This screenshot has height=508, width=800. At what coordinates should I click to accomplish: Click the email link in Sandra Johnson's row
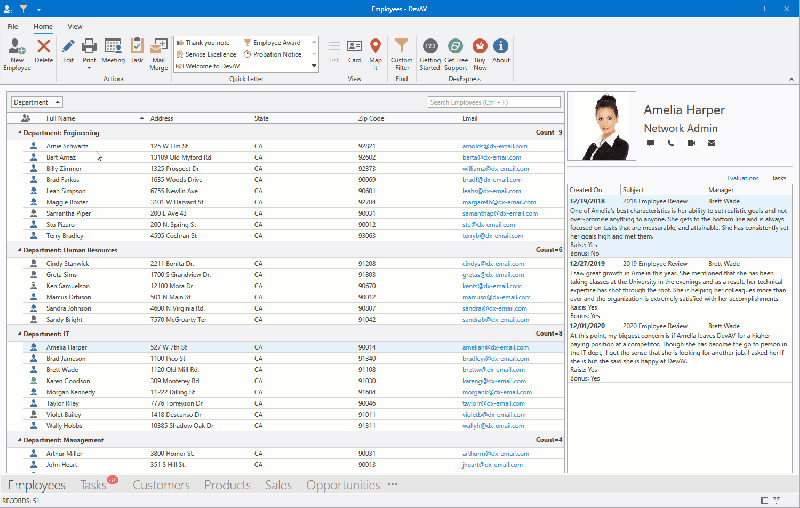coord(494,309)
